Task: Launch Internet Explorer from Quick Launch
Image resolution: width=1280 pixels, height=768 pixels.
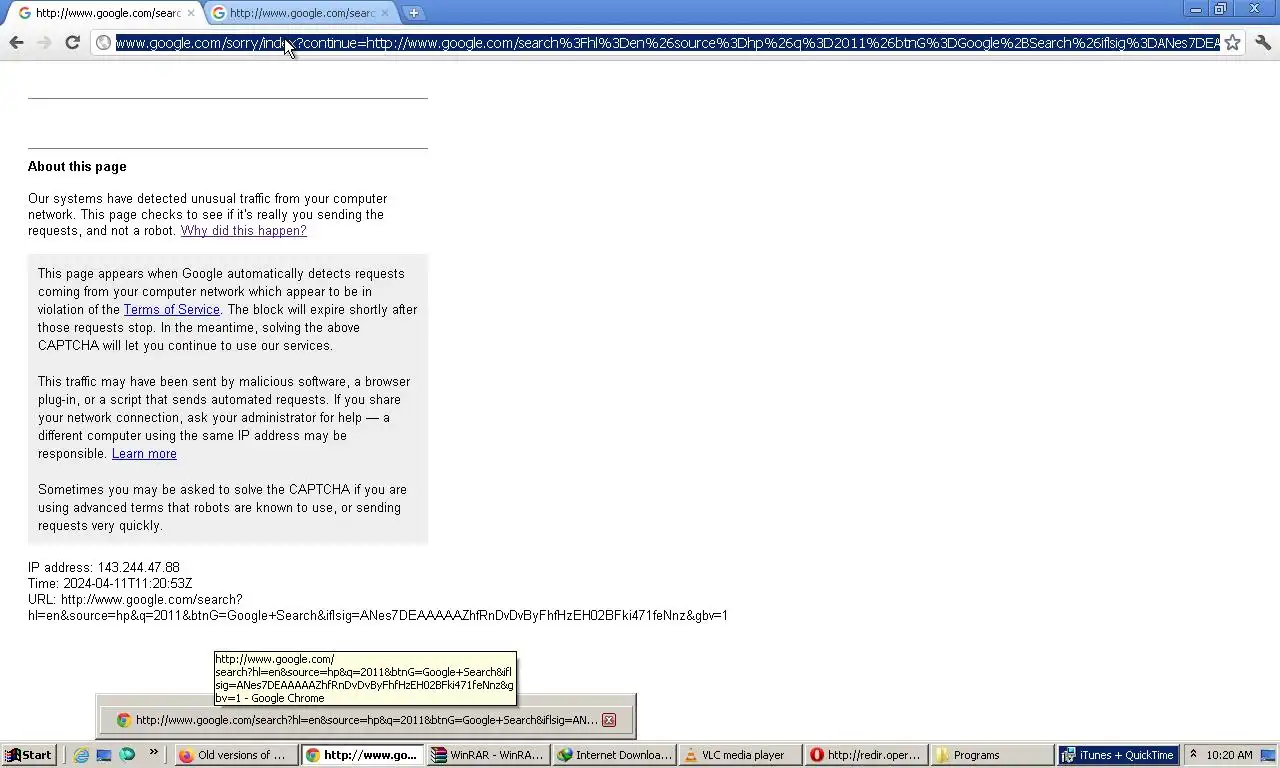Action: [81, 755]
